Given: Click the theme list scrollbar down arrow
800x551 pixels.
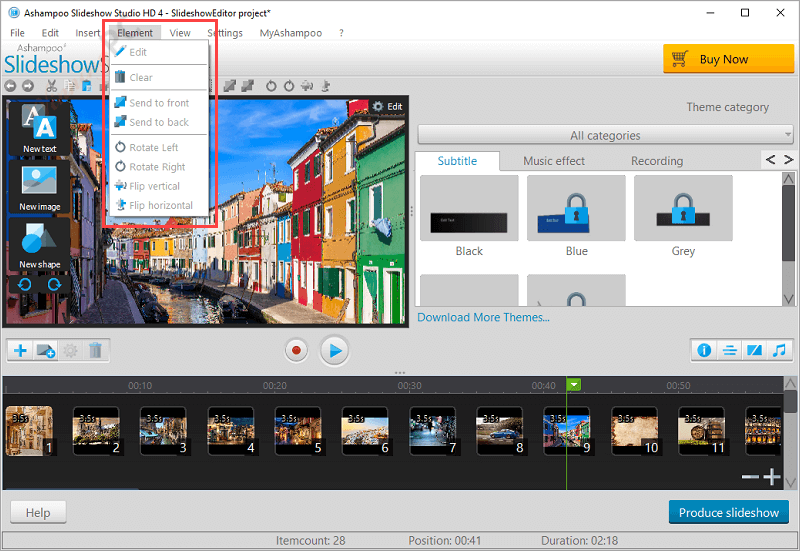Looking at the screenshot, I should coord(789,298).
